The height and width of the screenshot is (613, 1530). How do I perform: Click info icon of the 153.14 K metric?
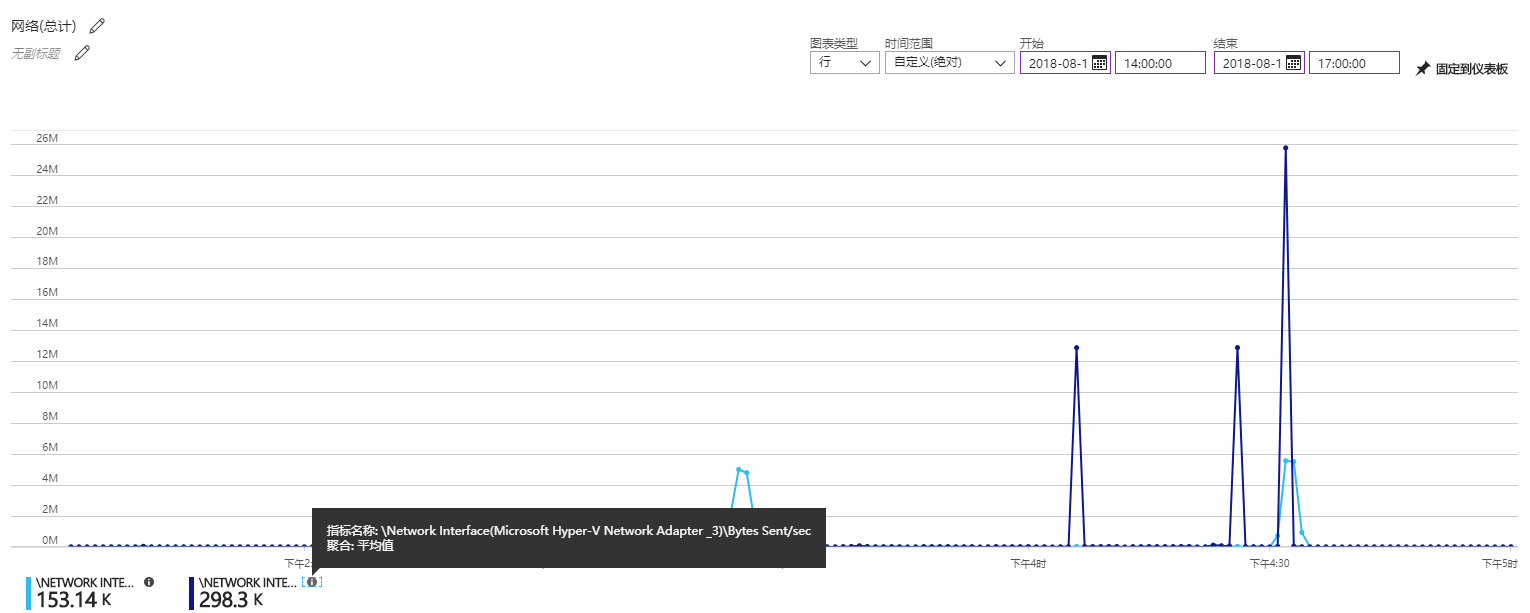pyautogui.click(x=149, y=581)
